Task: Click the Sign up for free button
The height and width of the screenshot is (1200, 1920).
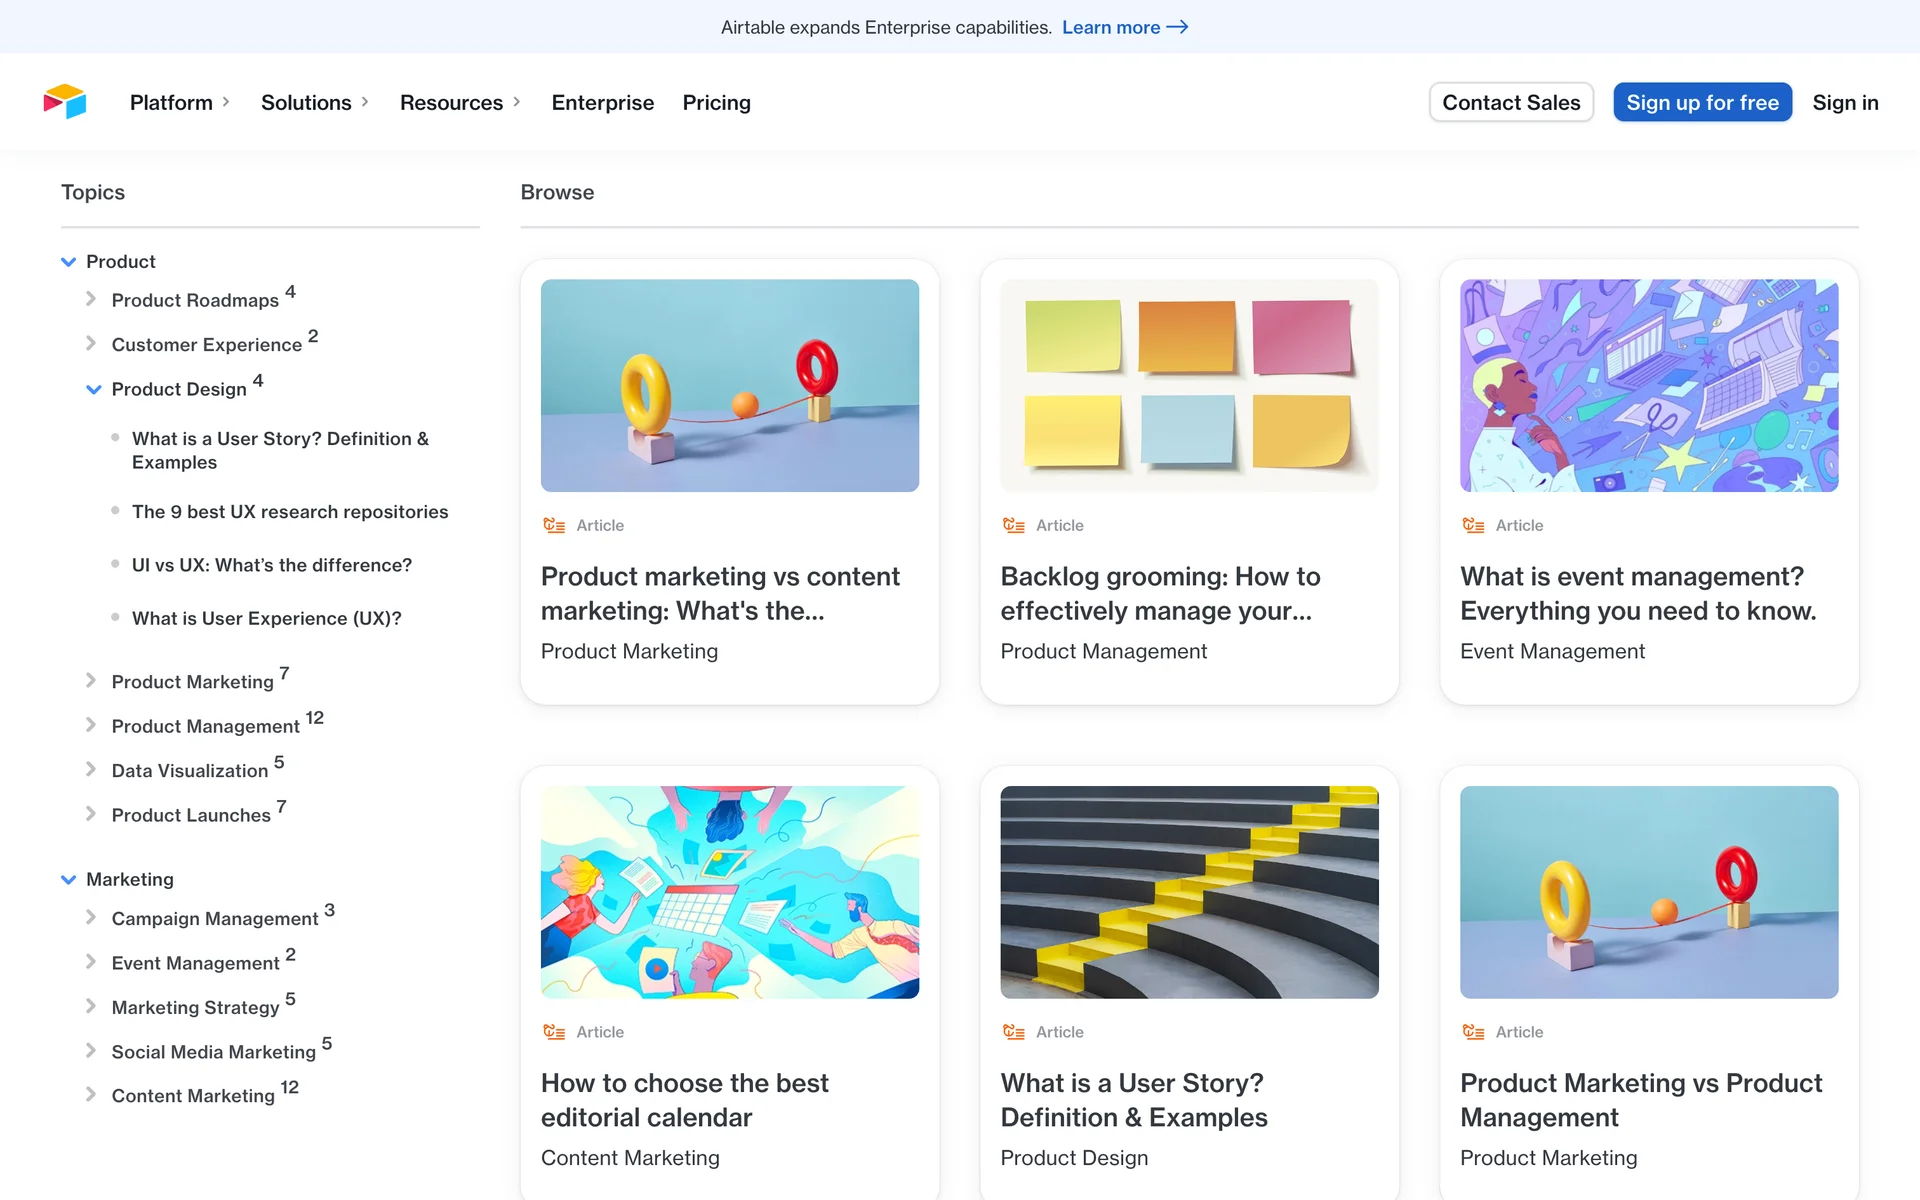Action: pos(1702,102)
